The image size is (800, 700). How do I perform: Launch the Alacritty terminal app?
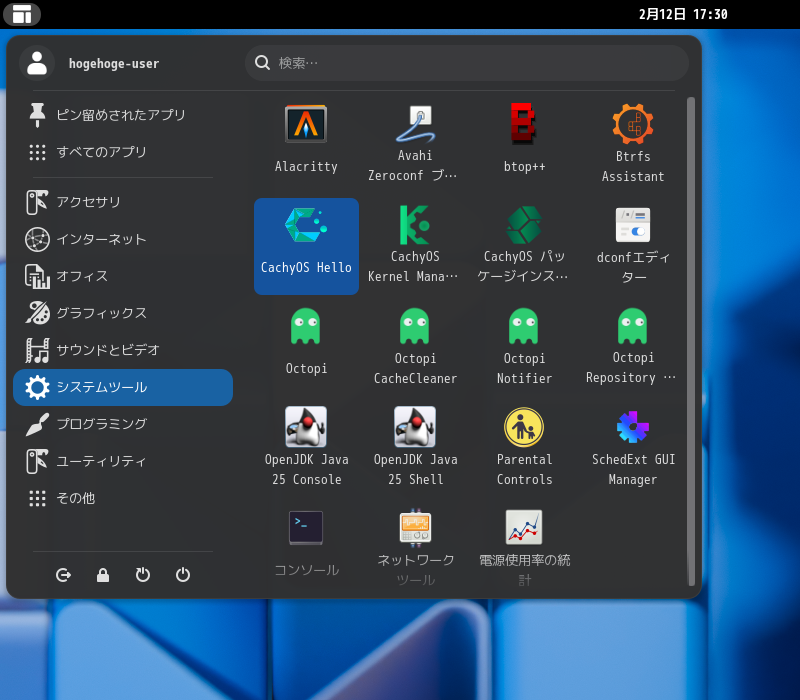306,144
